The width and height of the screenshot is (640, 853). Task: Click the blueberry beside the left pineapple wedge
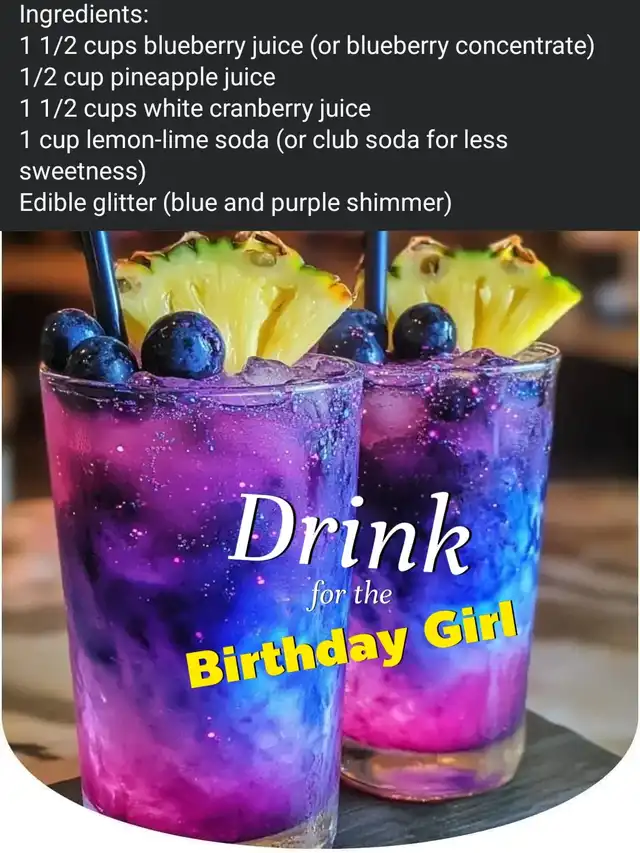(183, 344)
